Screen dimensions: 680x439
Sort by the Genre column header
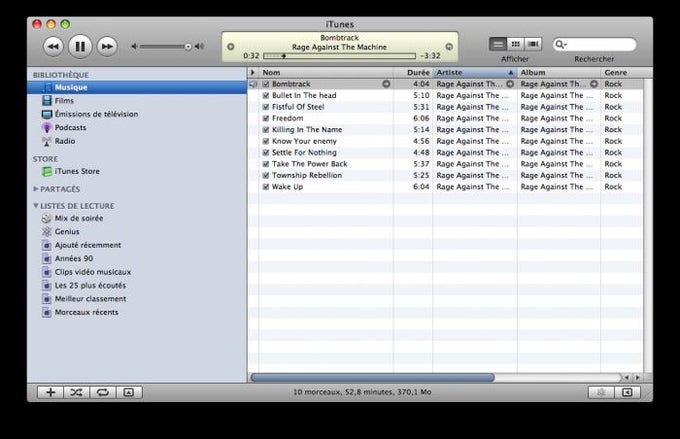click(x=623, y=72)
